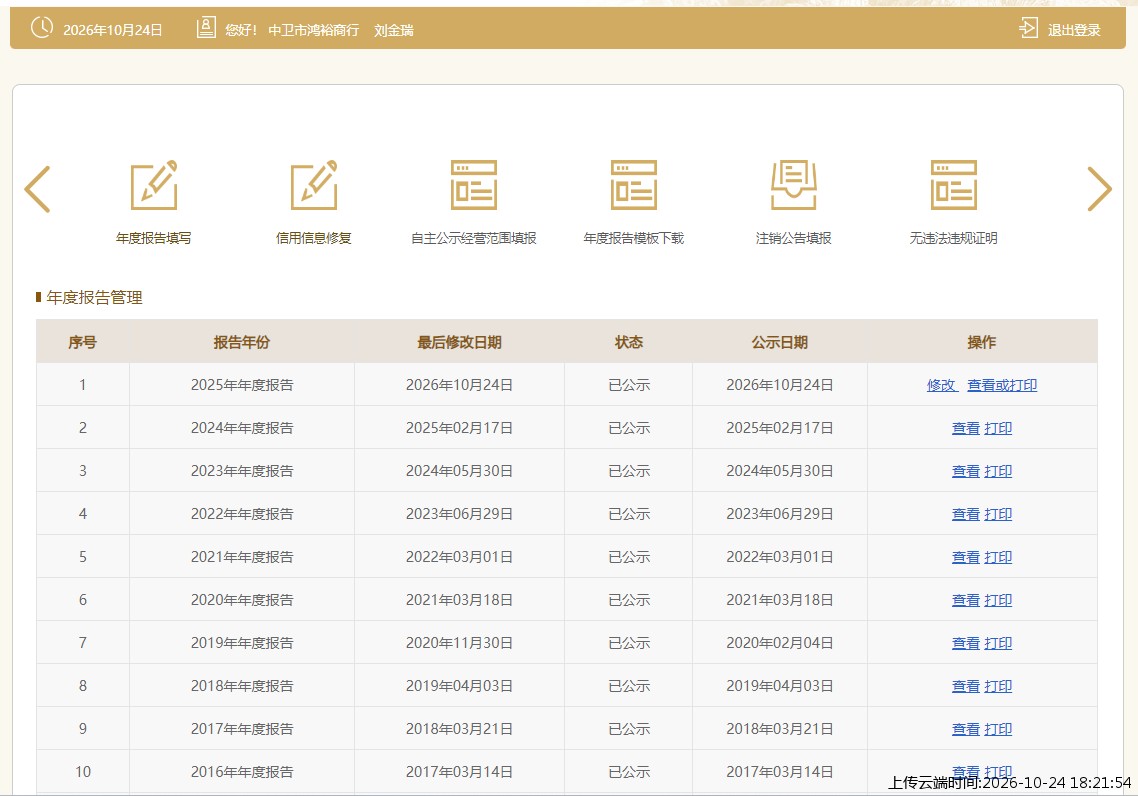Click 修改 for the 2025年年度报告
The image size is (1138, 796).
click(x=941, y=385)
